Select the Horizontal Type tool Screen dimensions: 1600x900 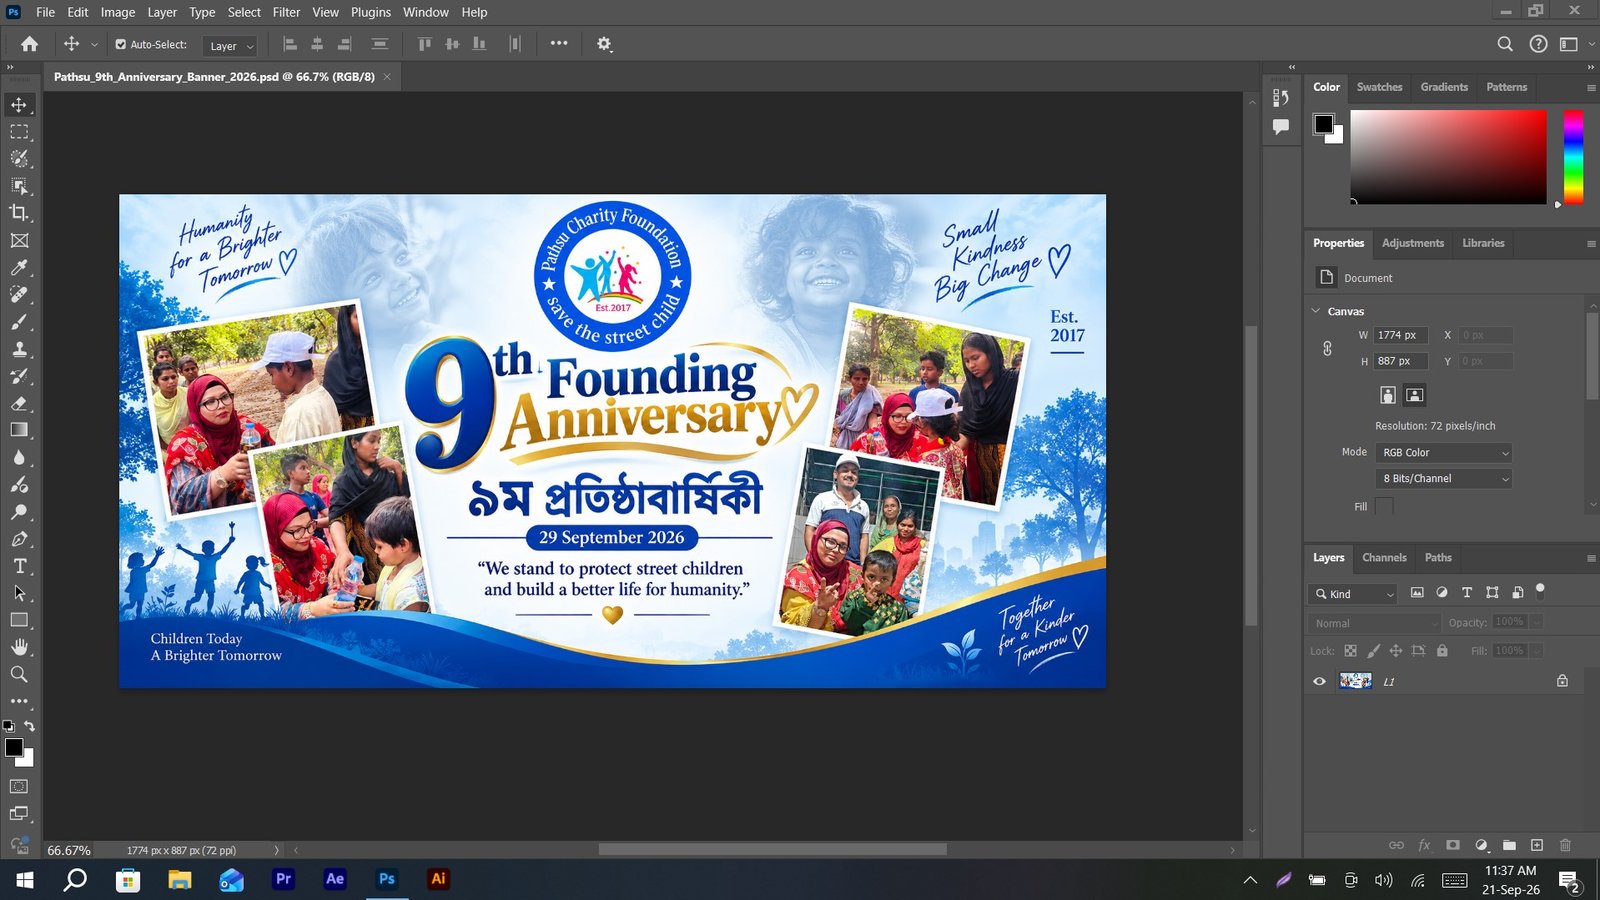[x=19, y=566]
